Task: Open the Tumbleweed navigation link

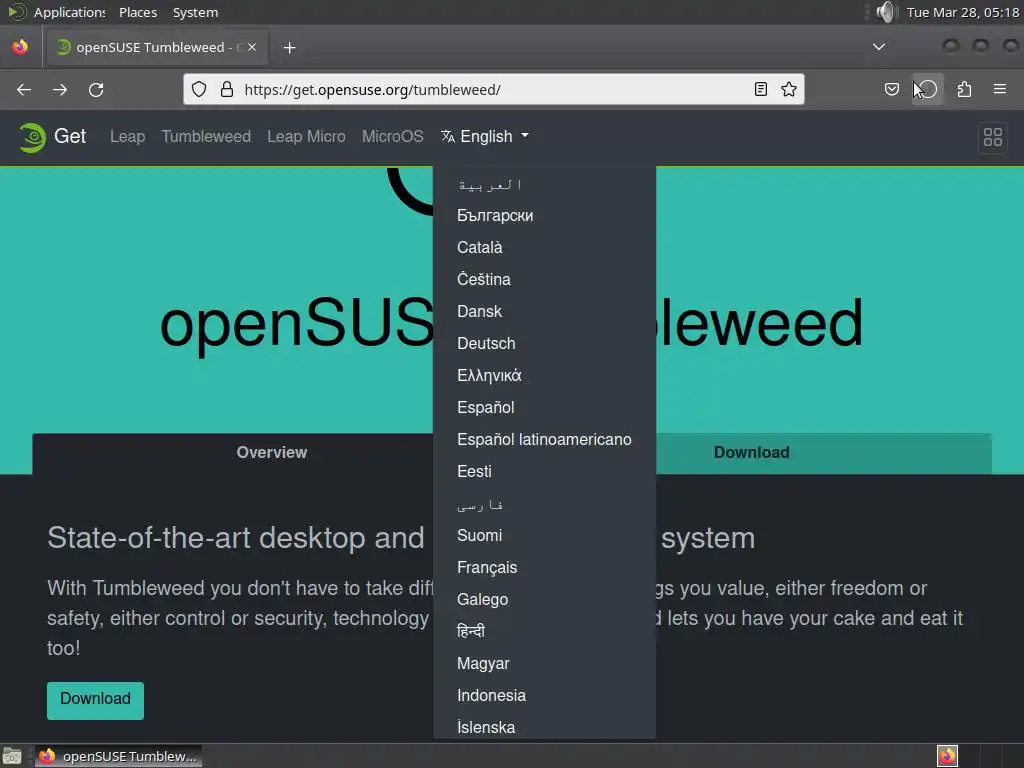Action: pyautogui.click(x=206, y=136)
